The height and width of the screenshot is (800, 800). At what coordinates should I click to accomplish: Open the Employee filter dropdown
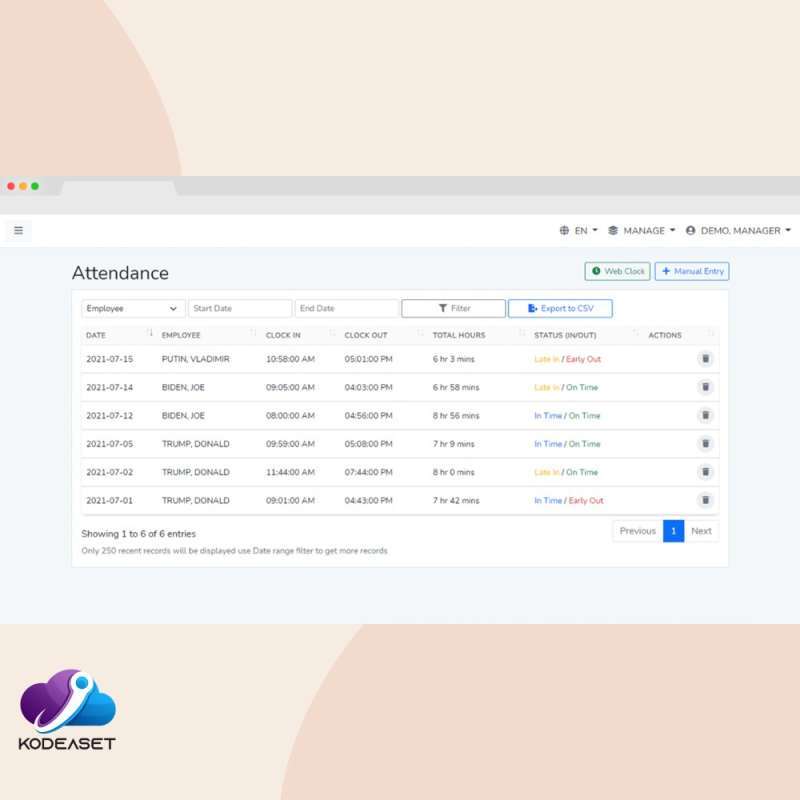pyautogui.click(x=132, y=308)
